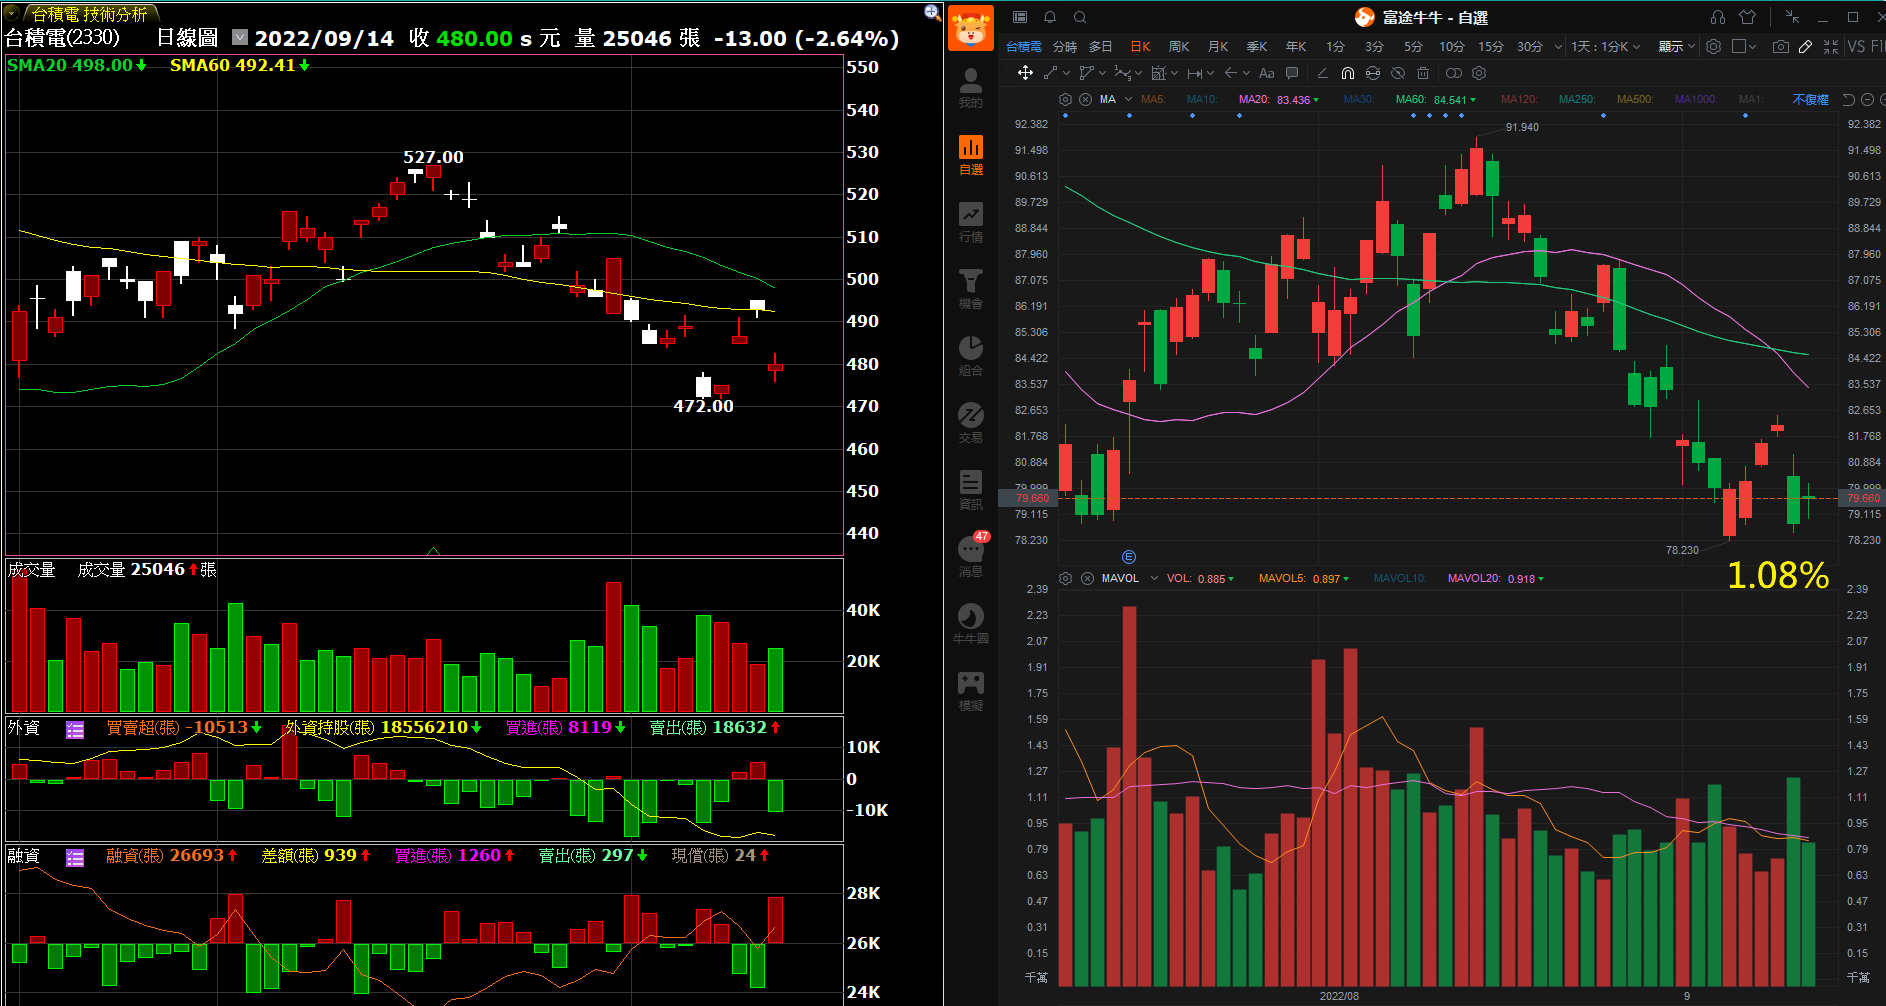1886x1006 pixels.
Task: Open 資訊 news section in sidebar
Action: pyautogui.click(x=971, y=490)
